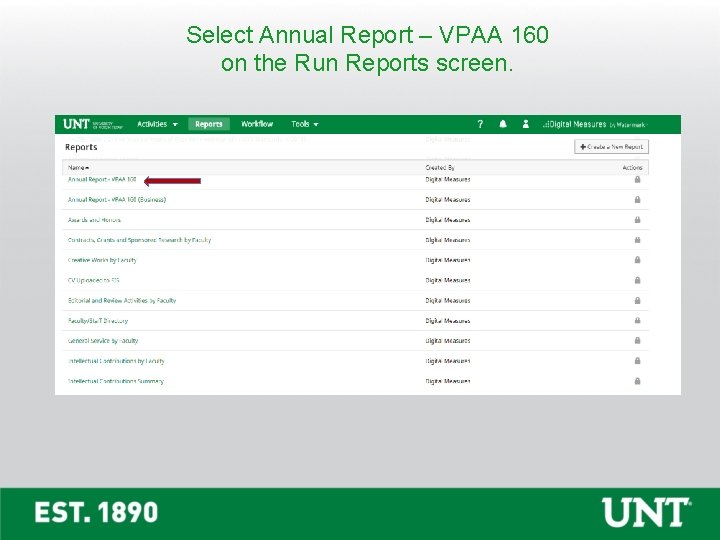Click the lock icon for VPAA 160 (Business) row
720x540 pixels.
637,200
